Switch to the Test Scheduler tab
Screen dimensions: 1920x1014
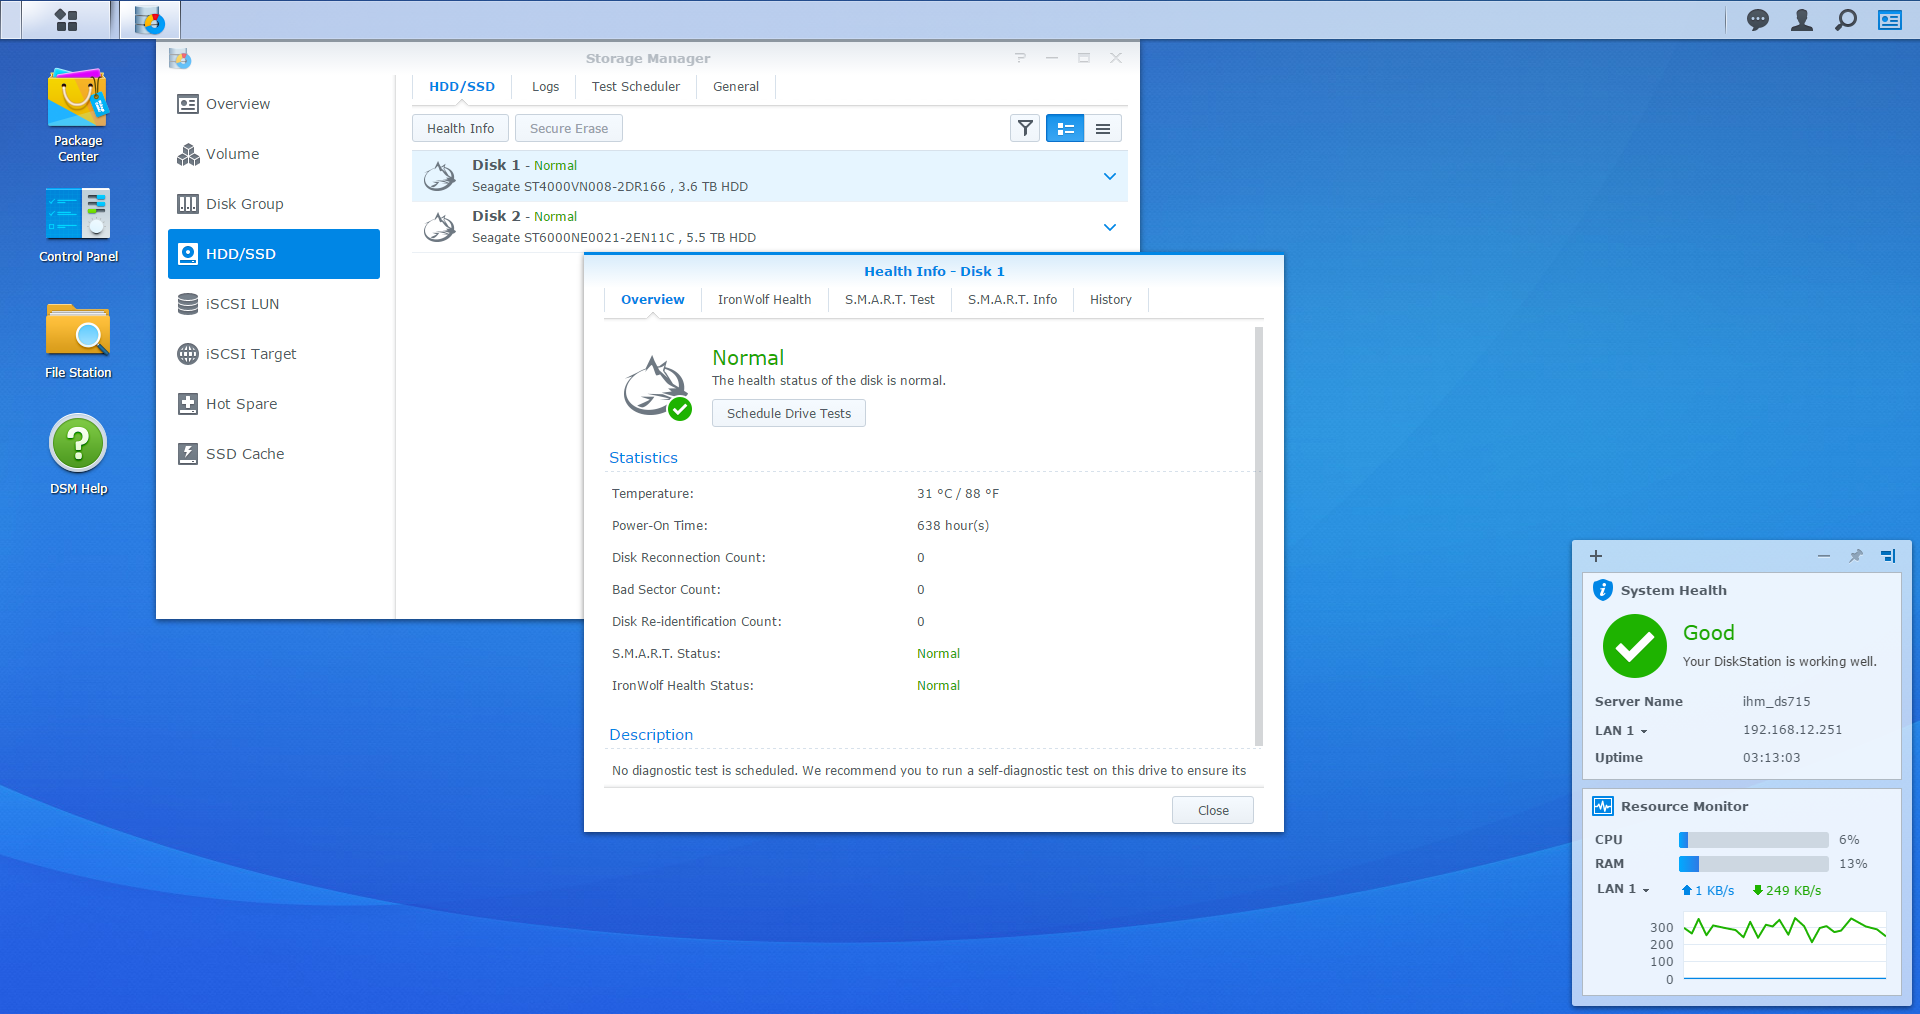tap(636, 87)
